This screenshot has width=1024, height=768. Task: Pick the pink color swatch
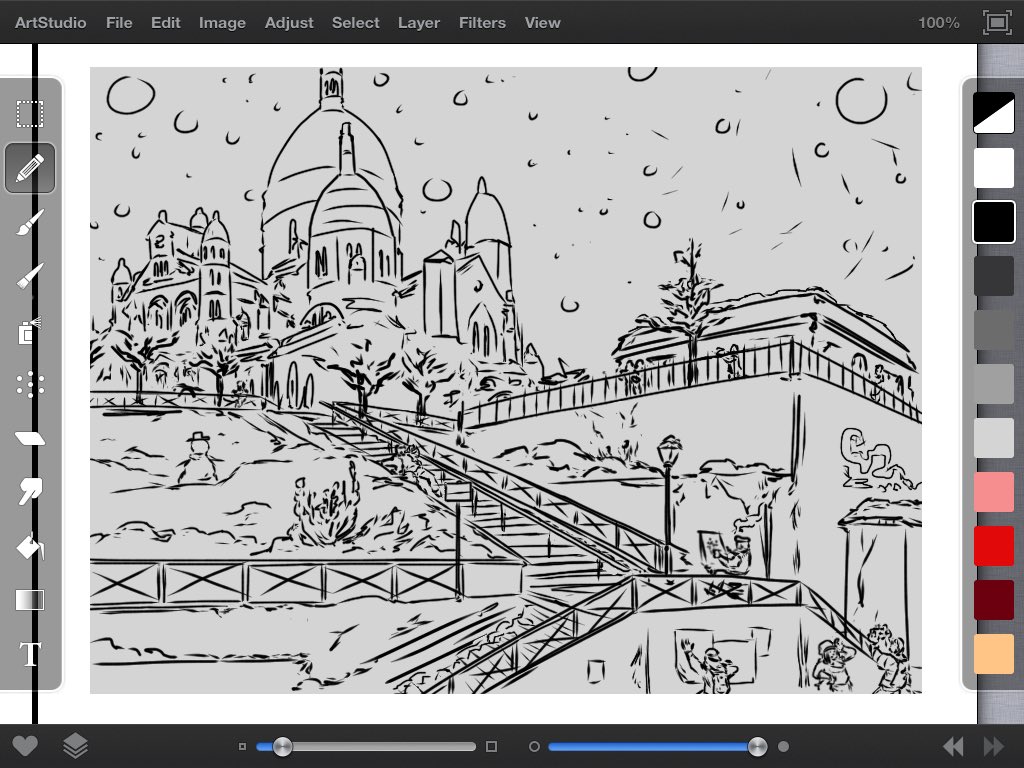coord(993,492)
